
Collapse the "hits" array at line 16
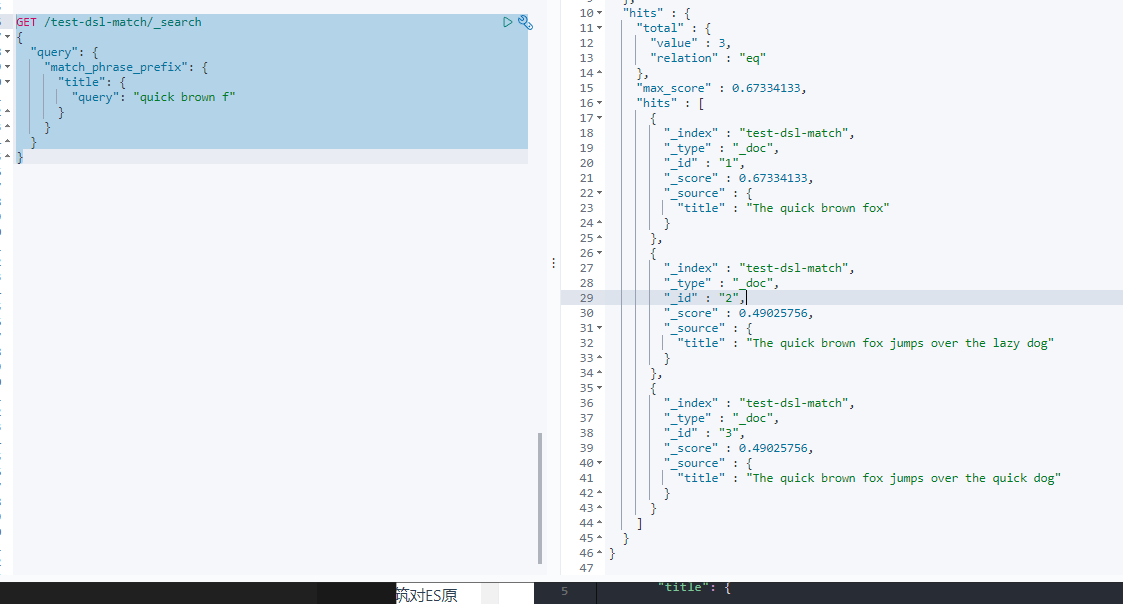pyautogui.click(x=599, y=103)
